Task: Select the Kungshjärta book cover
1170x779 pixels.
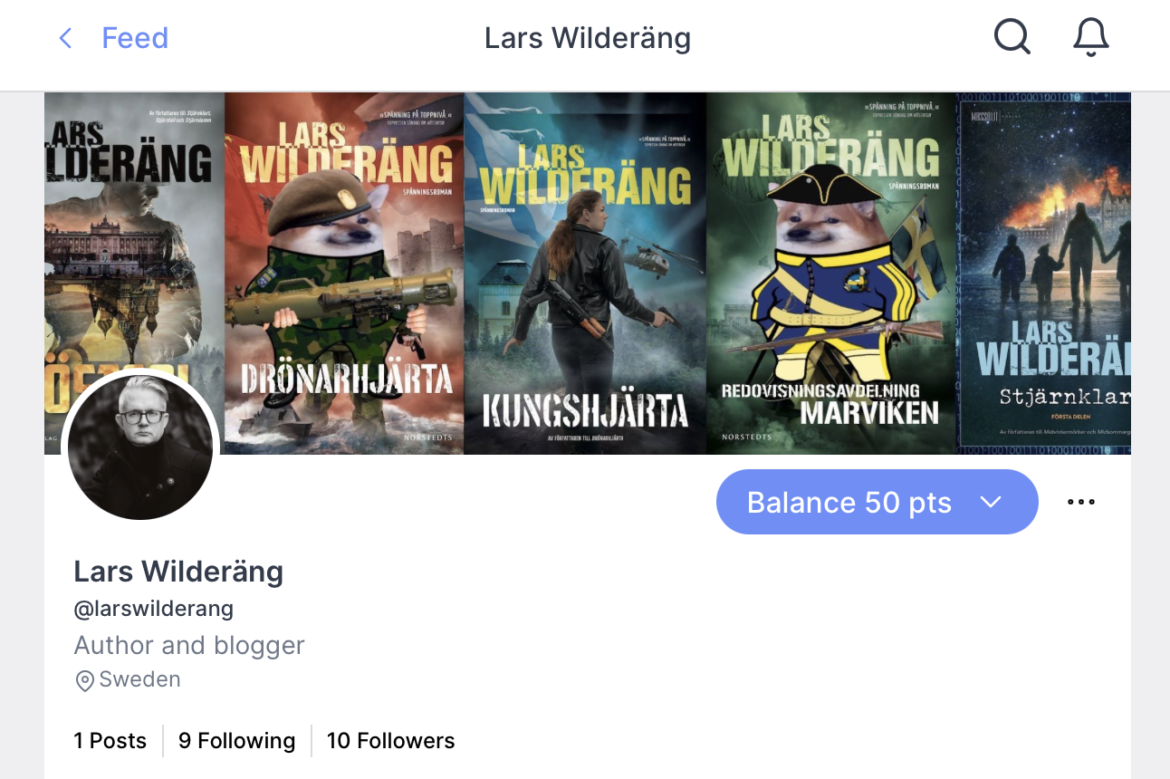Action: pyautogui.click(x=585, y=273)
